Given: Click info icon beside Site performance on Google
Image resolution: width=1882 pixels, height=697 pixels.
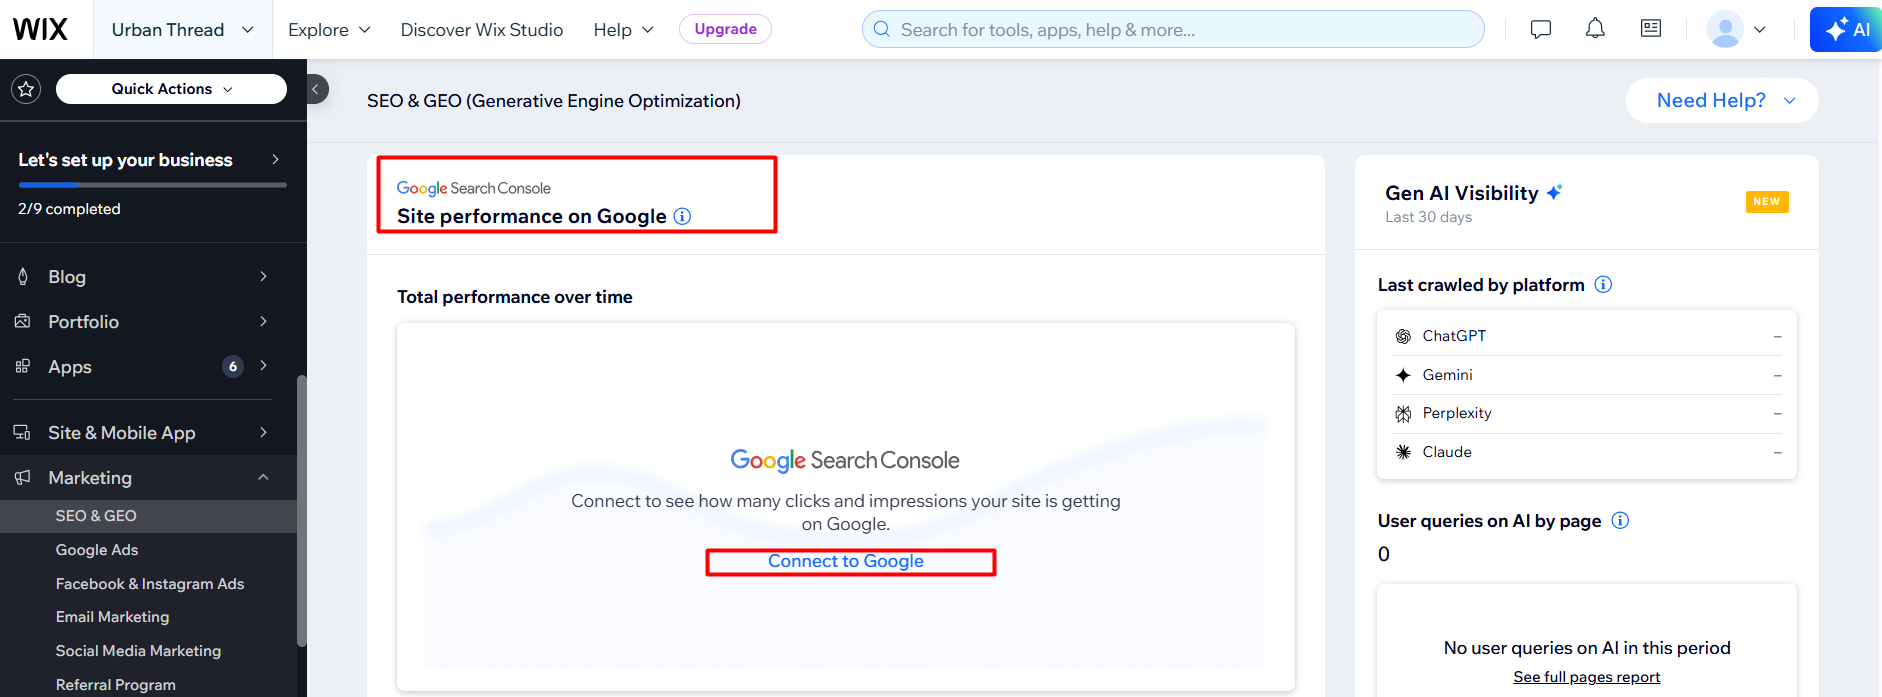Looking at the screenshot, I should (x=682, y=216).
